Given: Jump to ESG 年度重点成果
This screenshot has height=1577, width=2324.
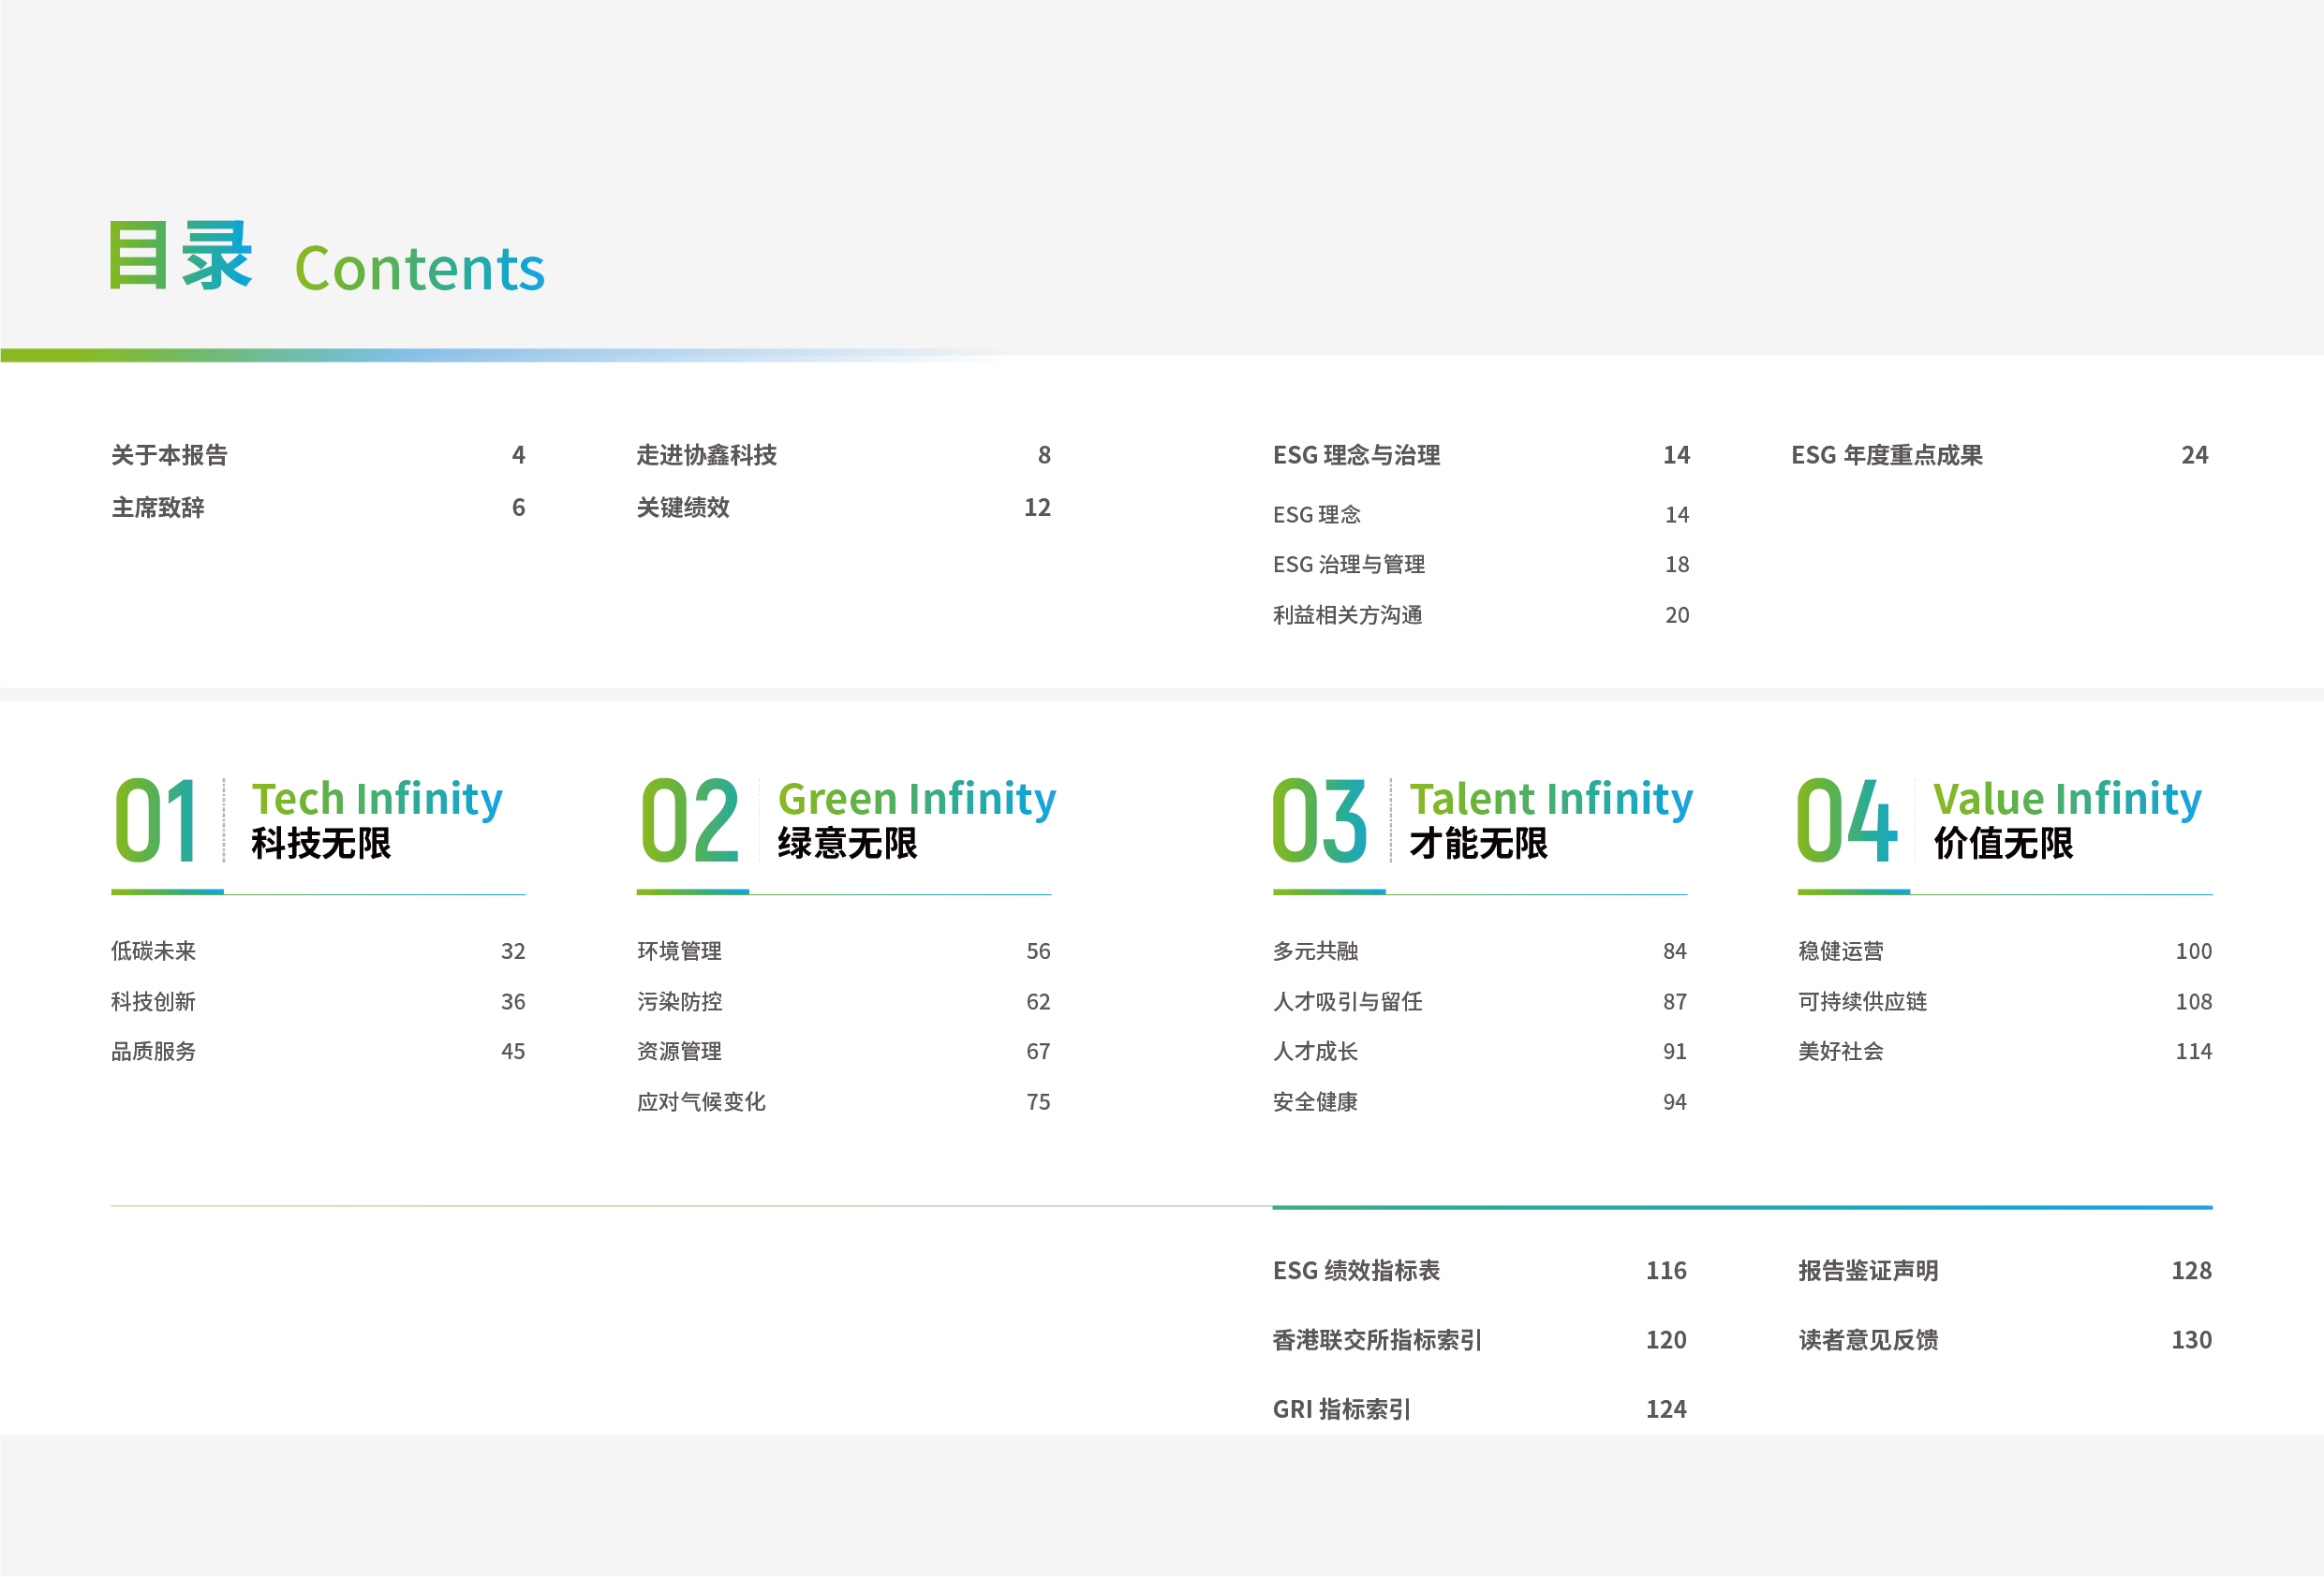Looking at the screenshot, I should pyautogui.click(x=1886, y=455).
